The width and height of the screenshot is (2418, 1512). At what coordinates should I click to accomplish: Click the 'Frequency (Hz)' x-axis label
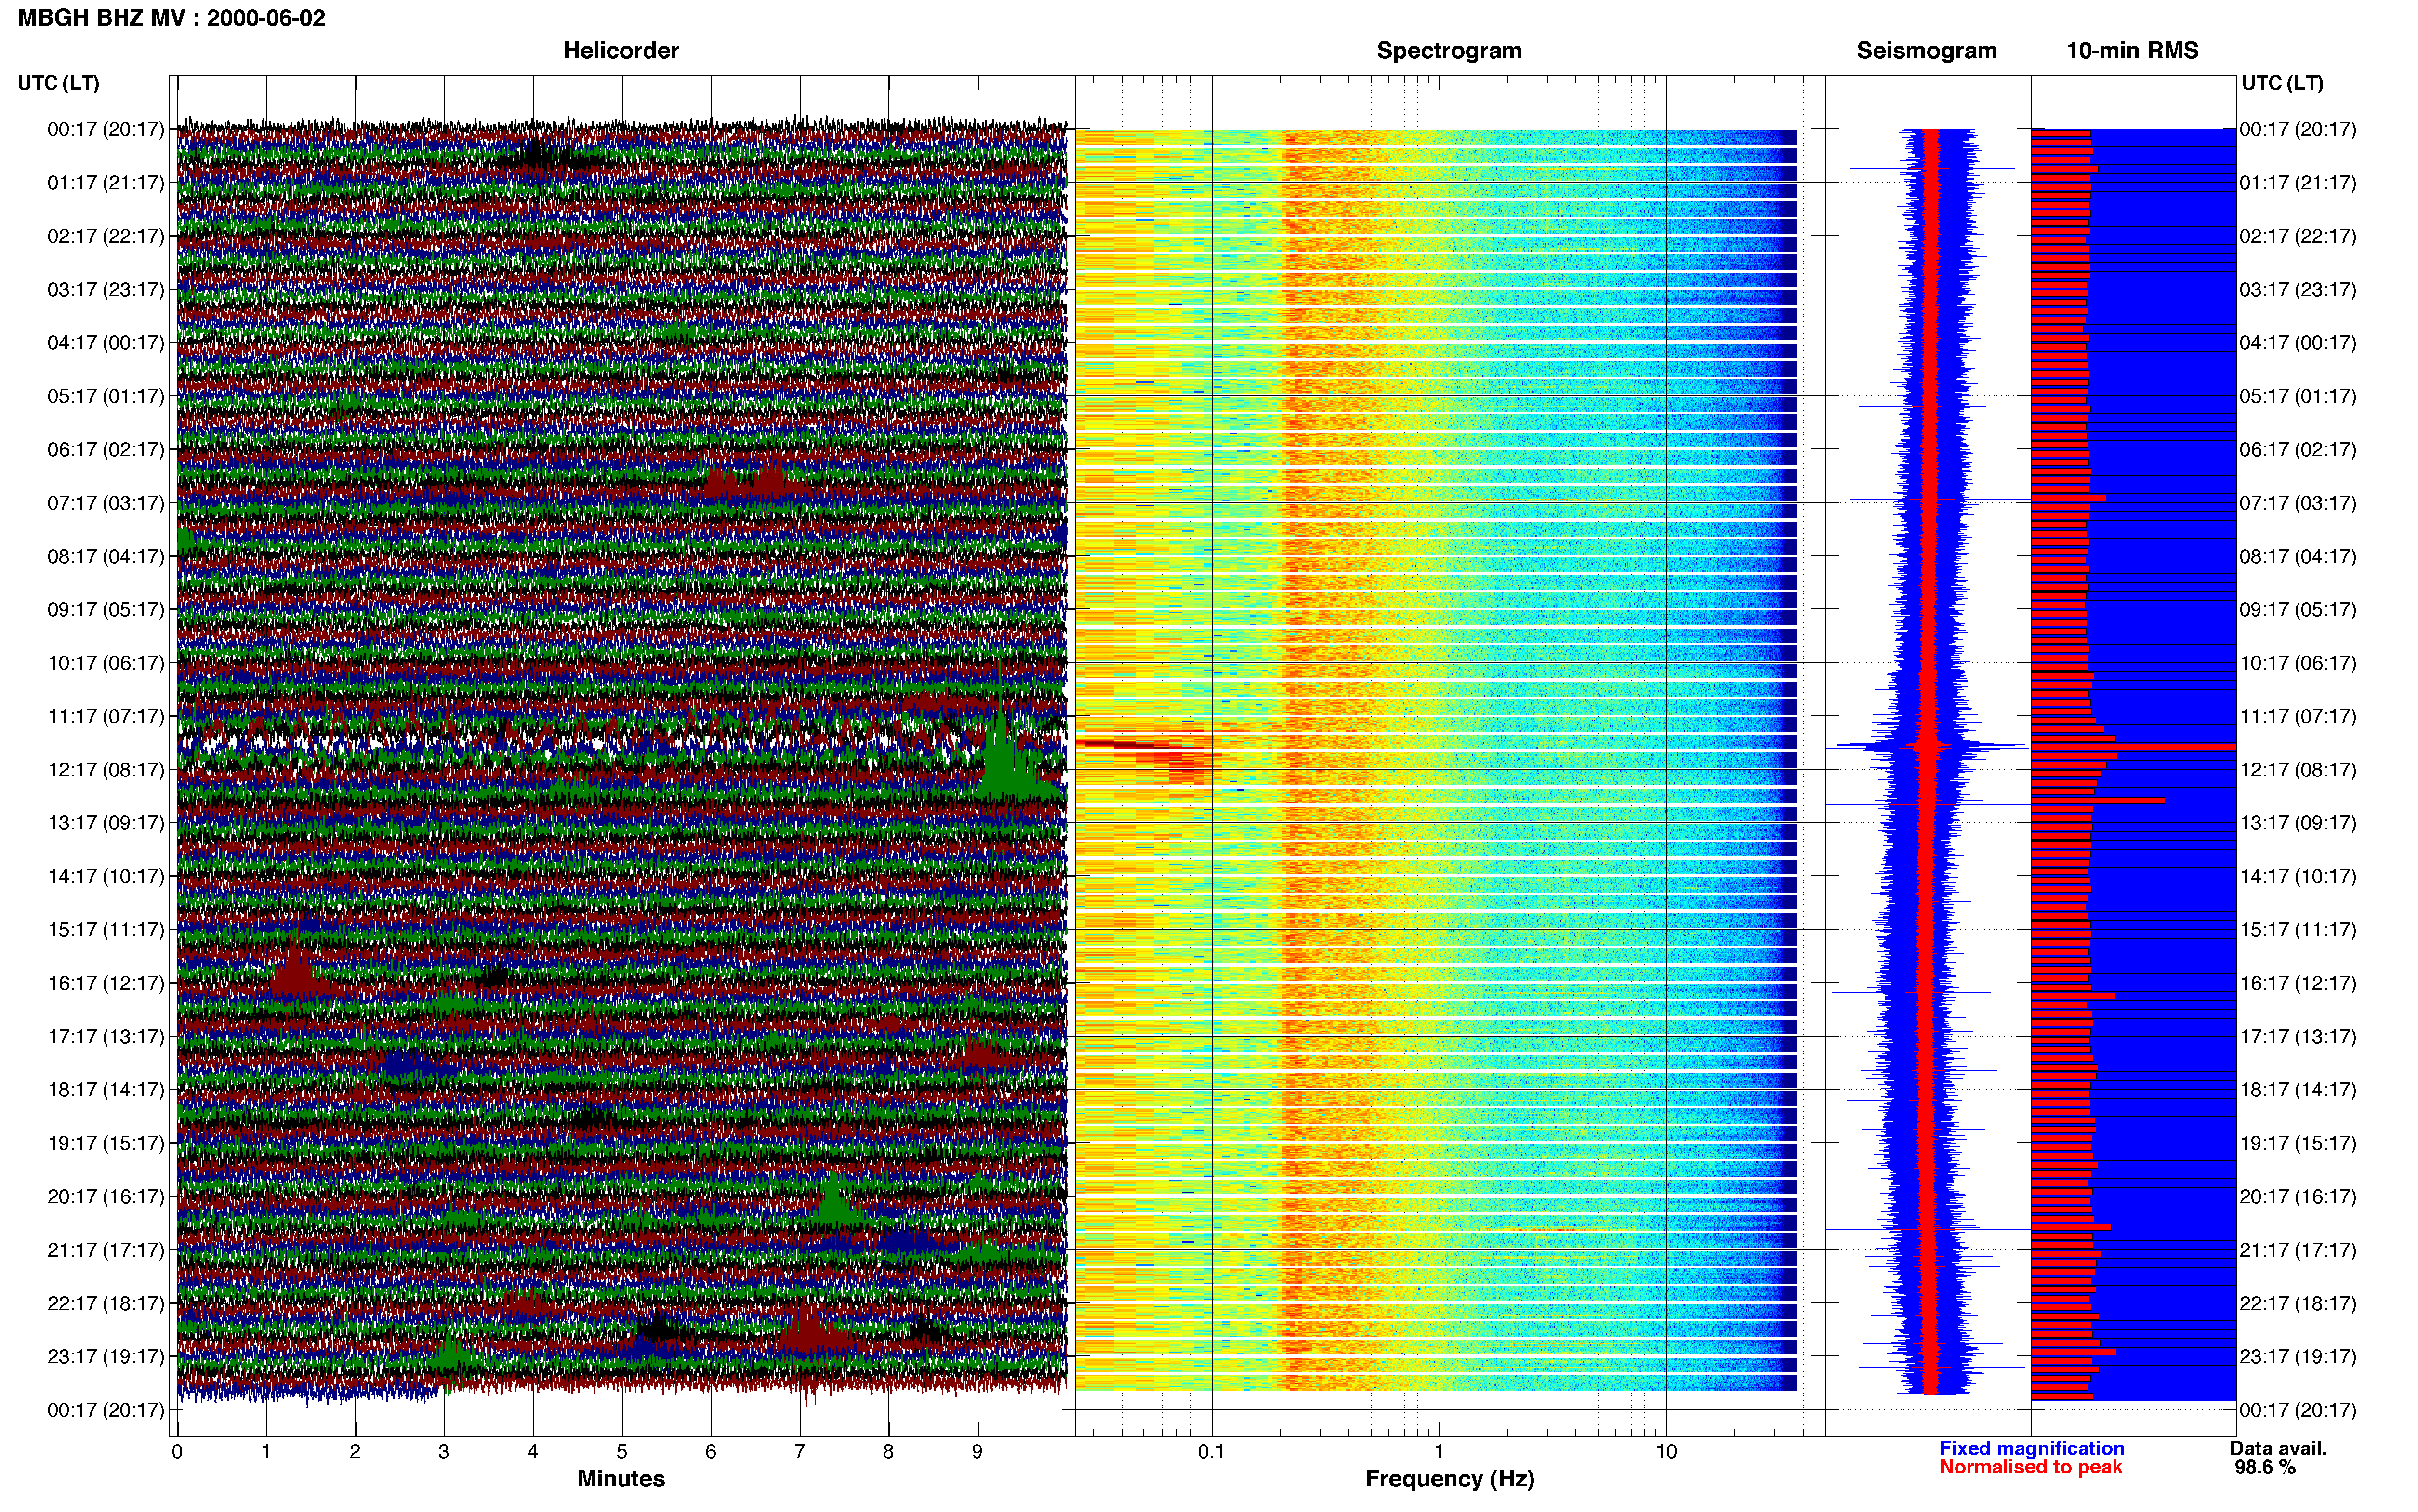[1449, 1478]
